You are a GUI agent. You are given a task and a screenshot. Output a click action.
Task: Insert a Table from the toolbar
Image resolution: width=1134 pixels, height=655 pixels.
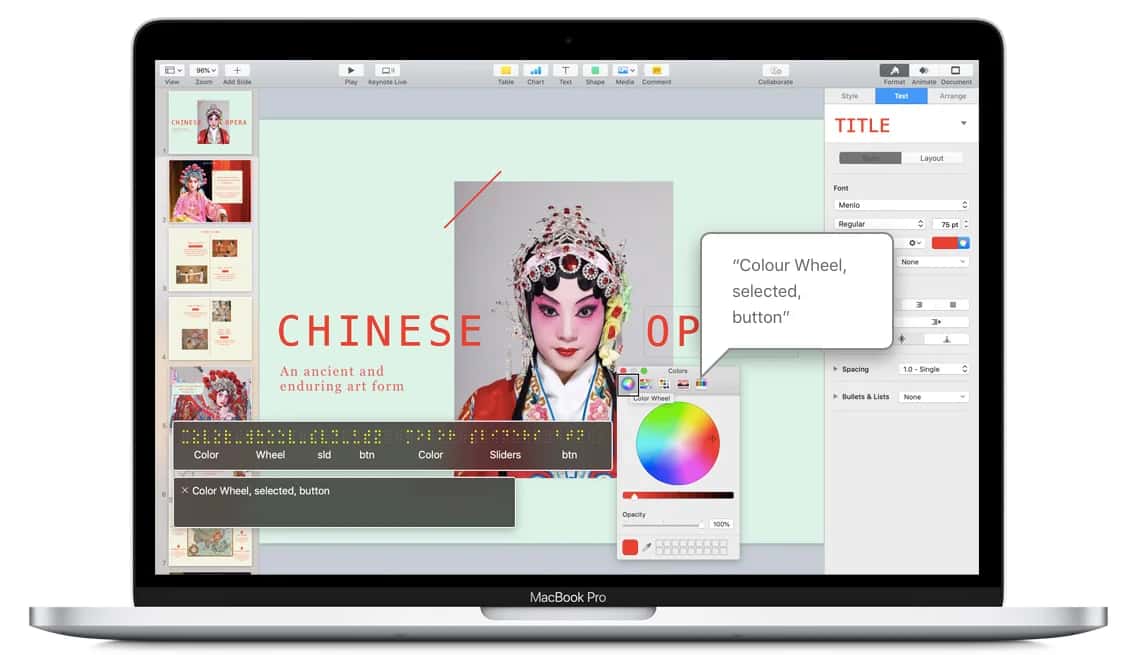click(x=506, y=70)
